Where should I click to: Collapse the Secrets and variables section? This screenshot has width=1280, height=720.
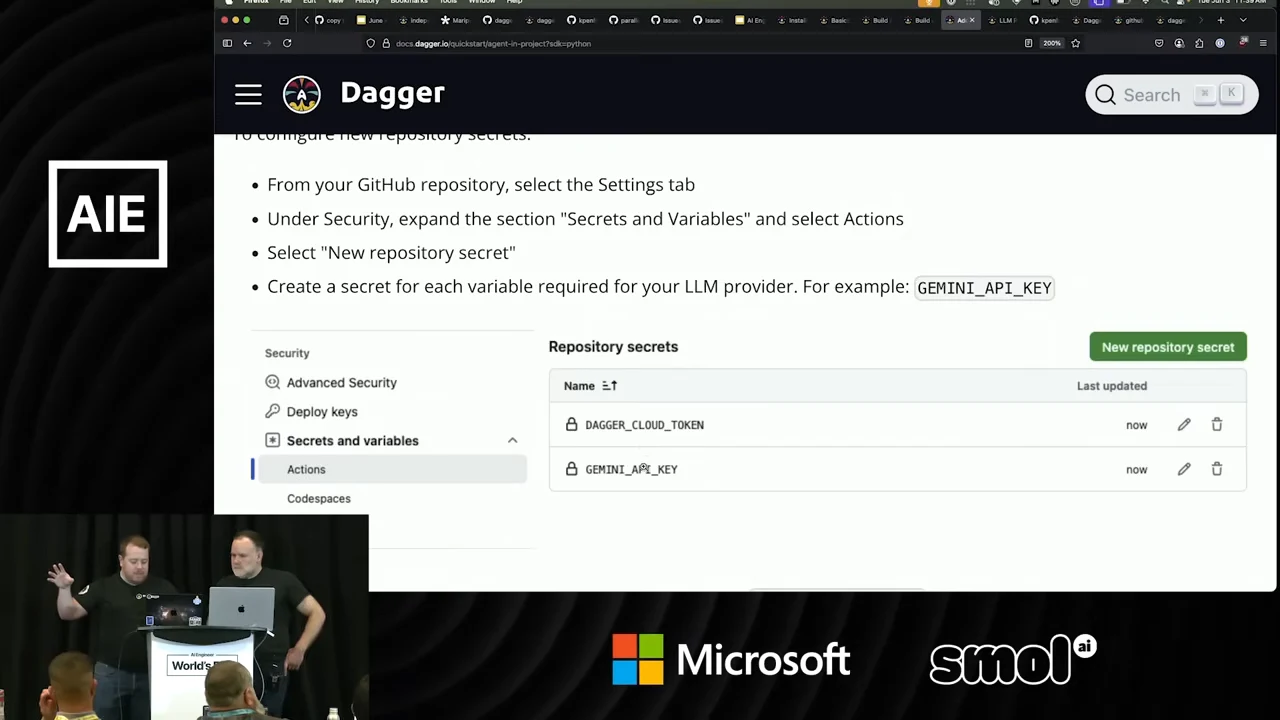click(x=512, y=441)
